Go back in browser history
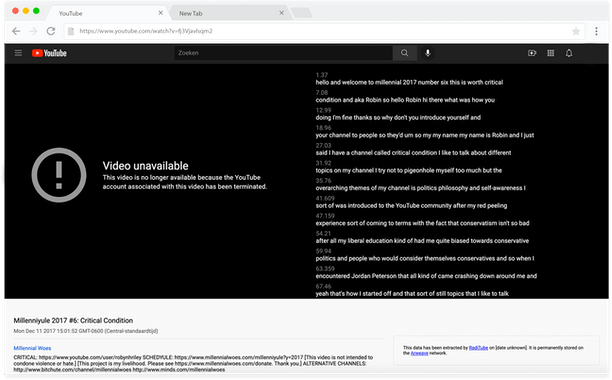612x380 pixels. pos(16,31)
